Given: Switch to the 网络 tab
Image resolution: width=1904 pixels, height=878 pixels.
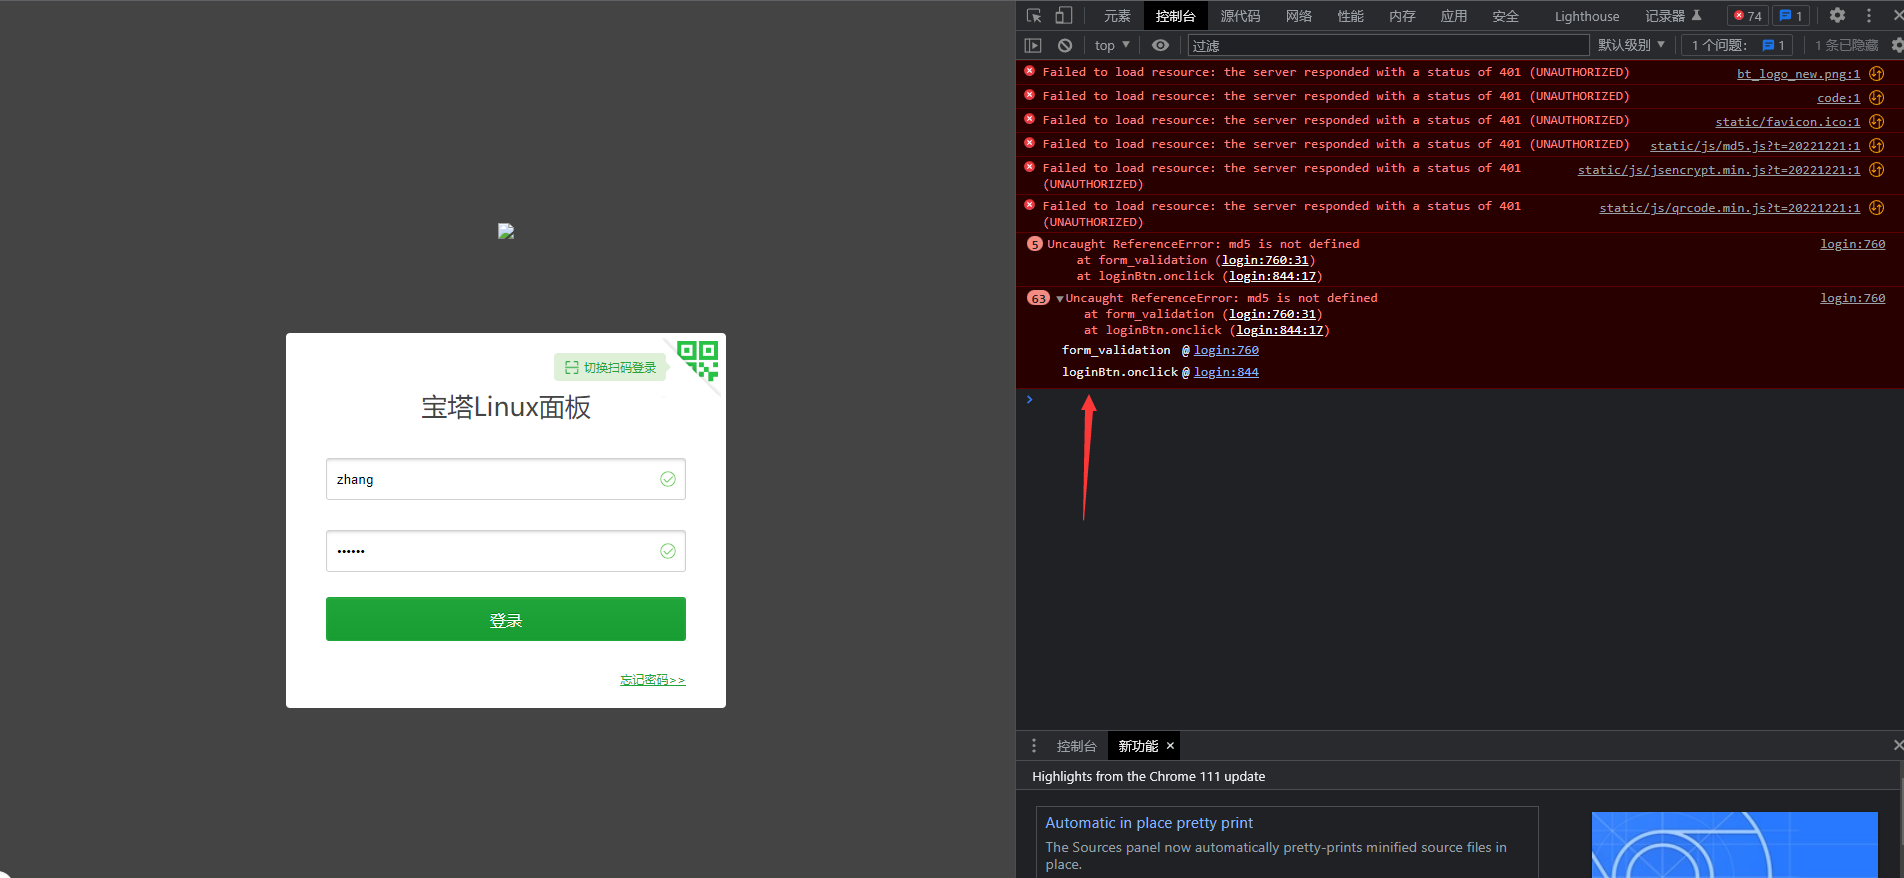Looking at the screenshot, I should (1298, 16).
